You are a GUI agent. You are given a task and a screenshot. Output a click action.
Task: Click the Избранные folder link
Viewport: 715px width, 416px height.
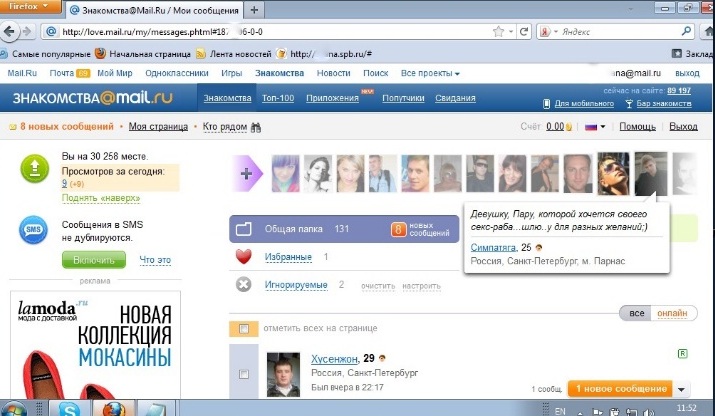click(x=288, y=257)
